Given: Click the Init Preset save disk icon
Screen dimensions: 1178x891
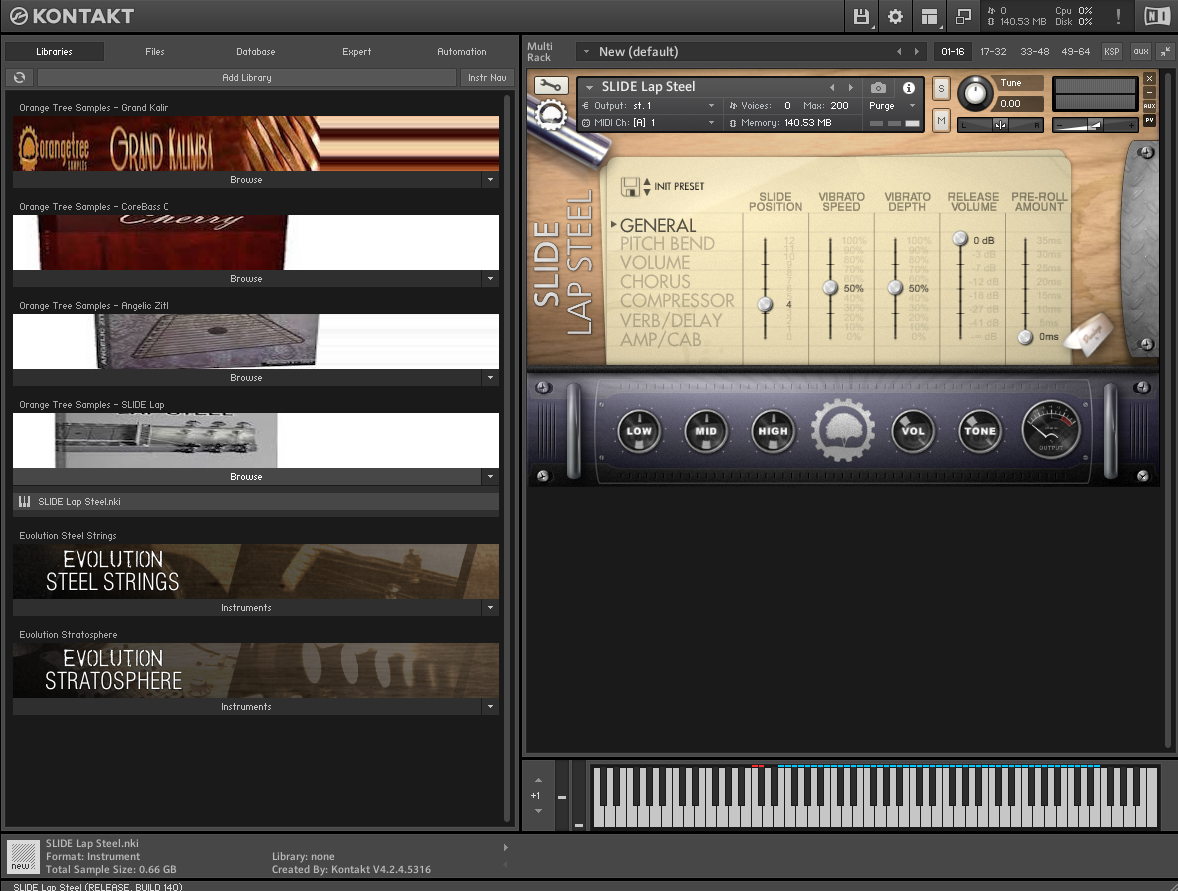Looking at the screenshot, I should coord(630,186).
